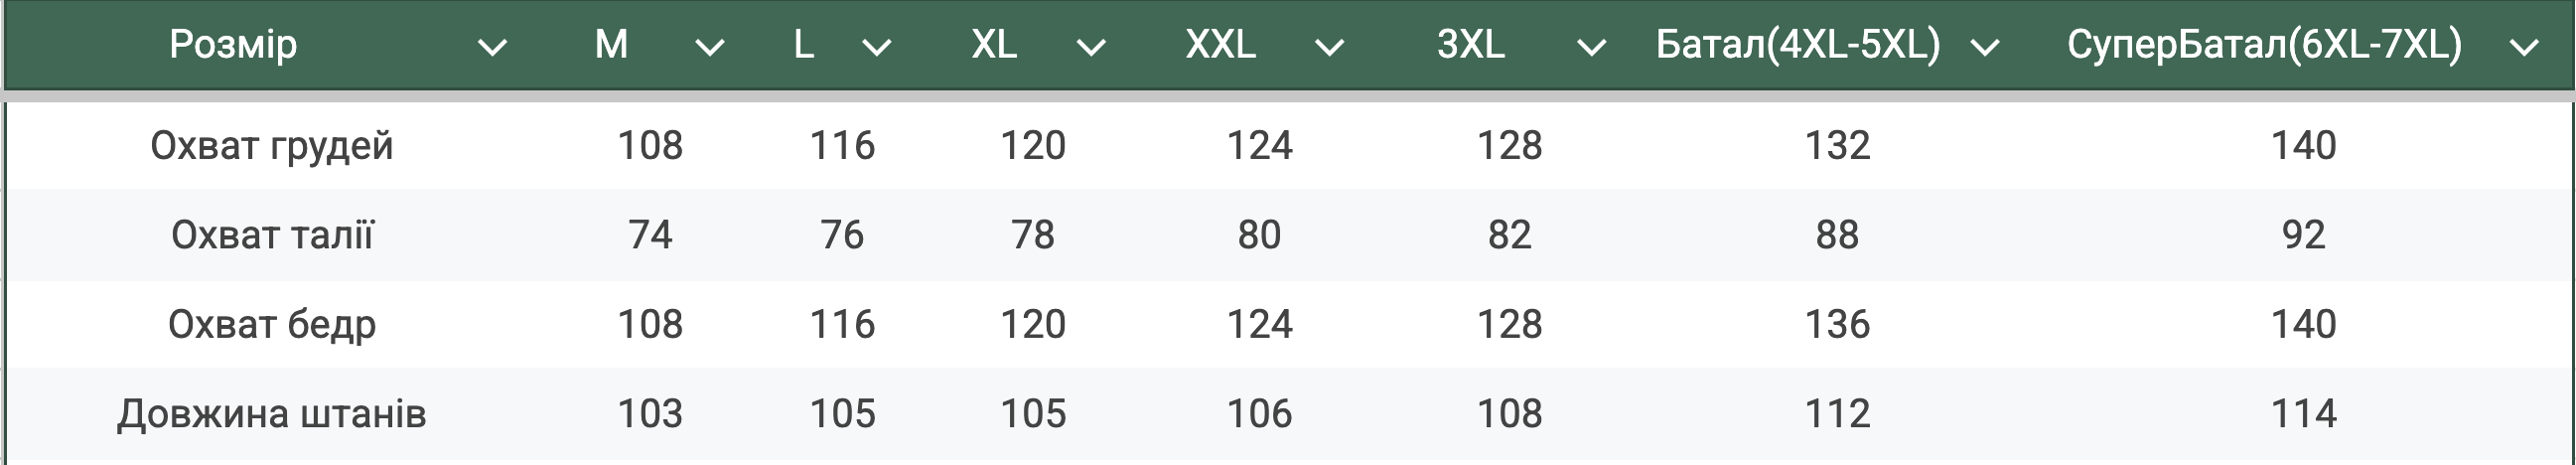The image size is (2576, 465).
Task: Select the 136 cell in Охват бедр row
Action: [1837, 325]
